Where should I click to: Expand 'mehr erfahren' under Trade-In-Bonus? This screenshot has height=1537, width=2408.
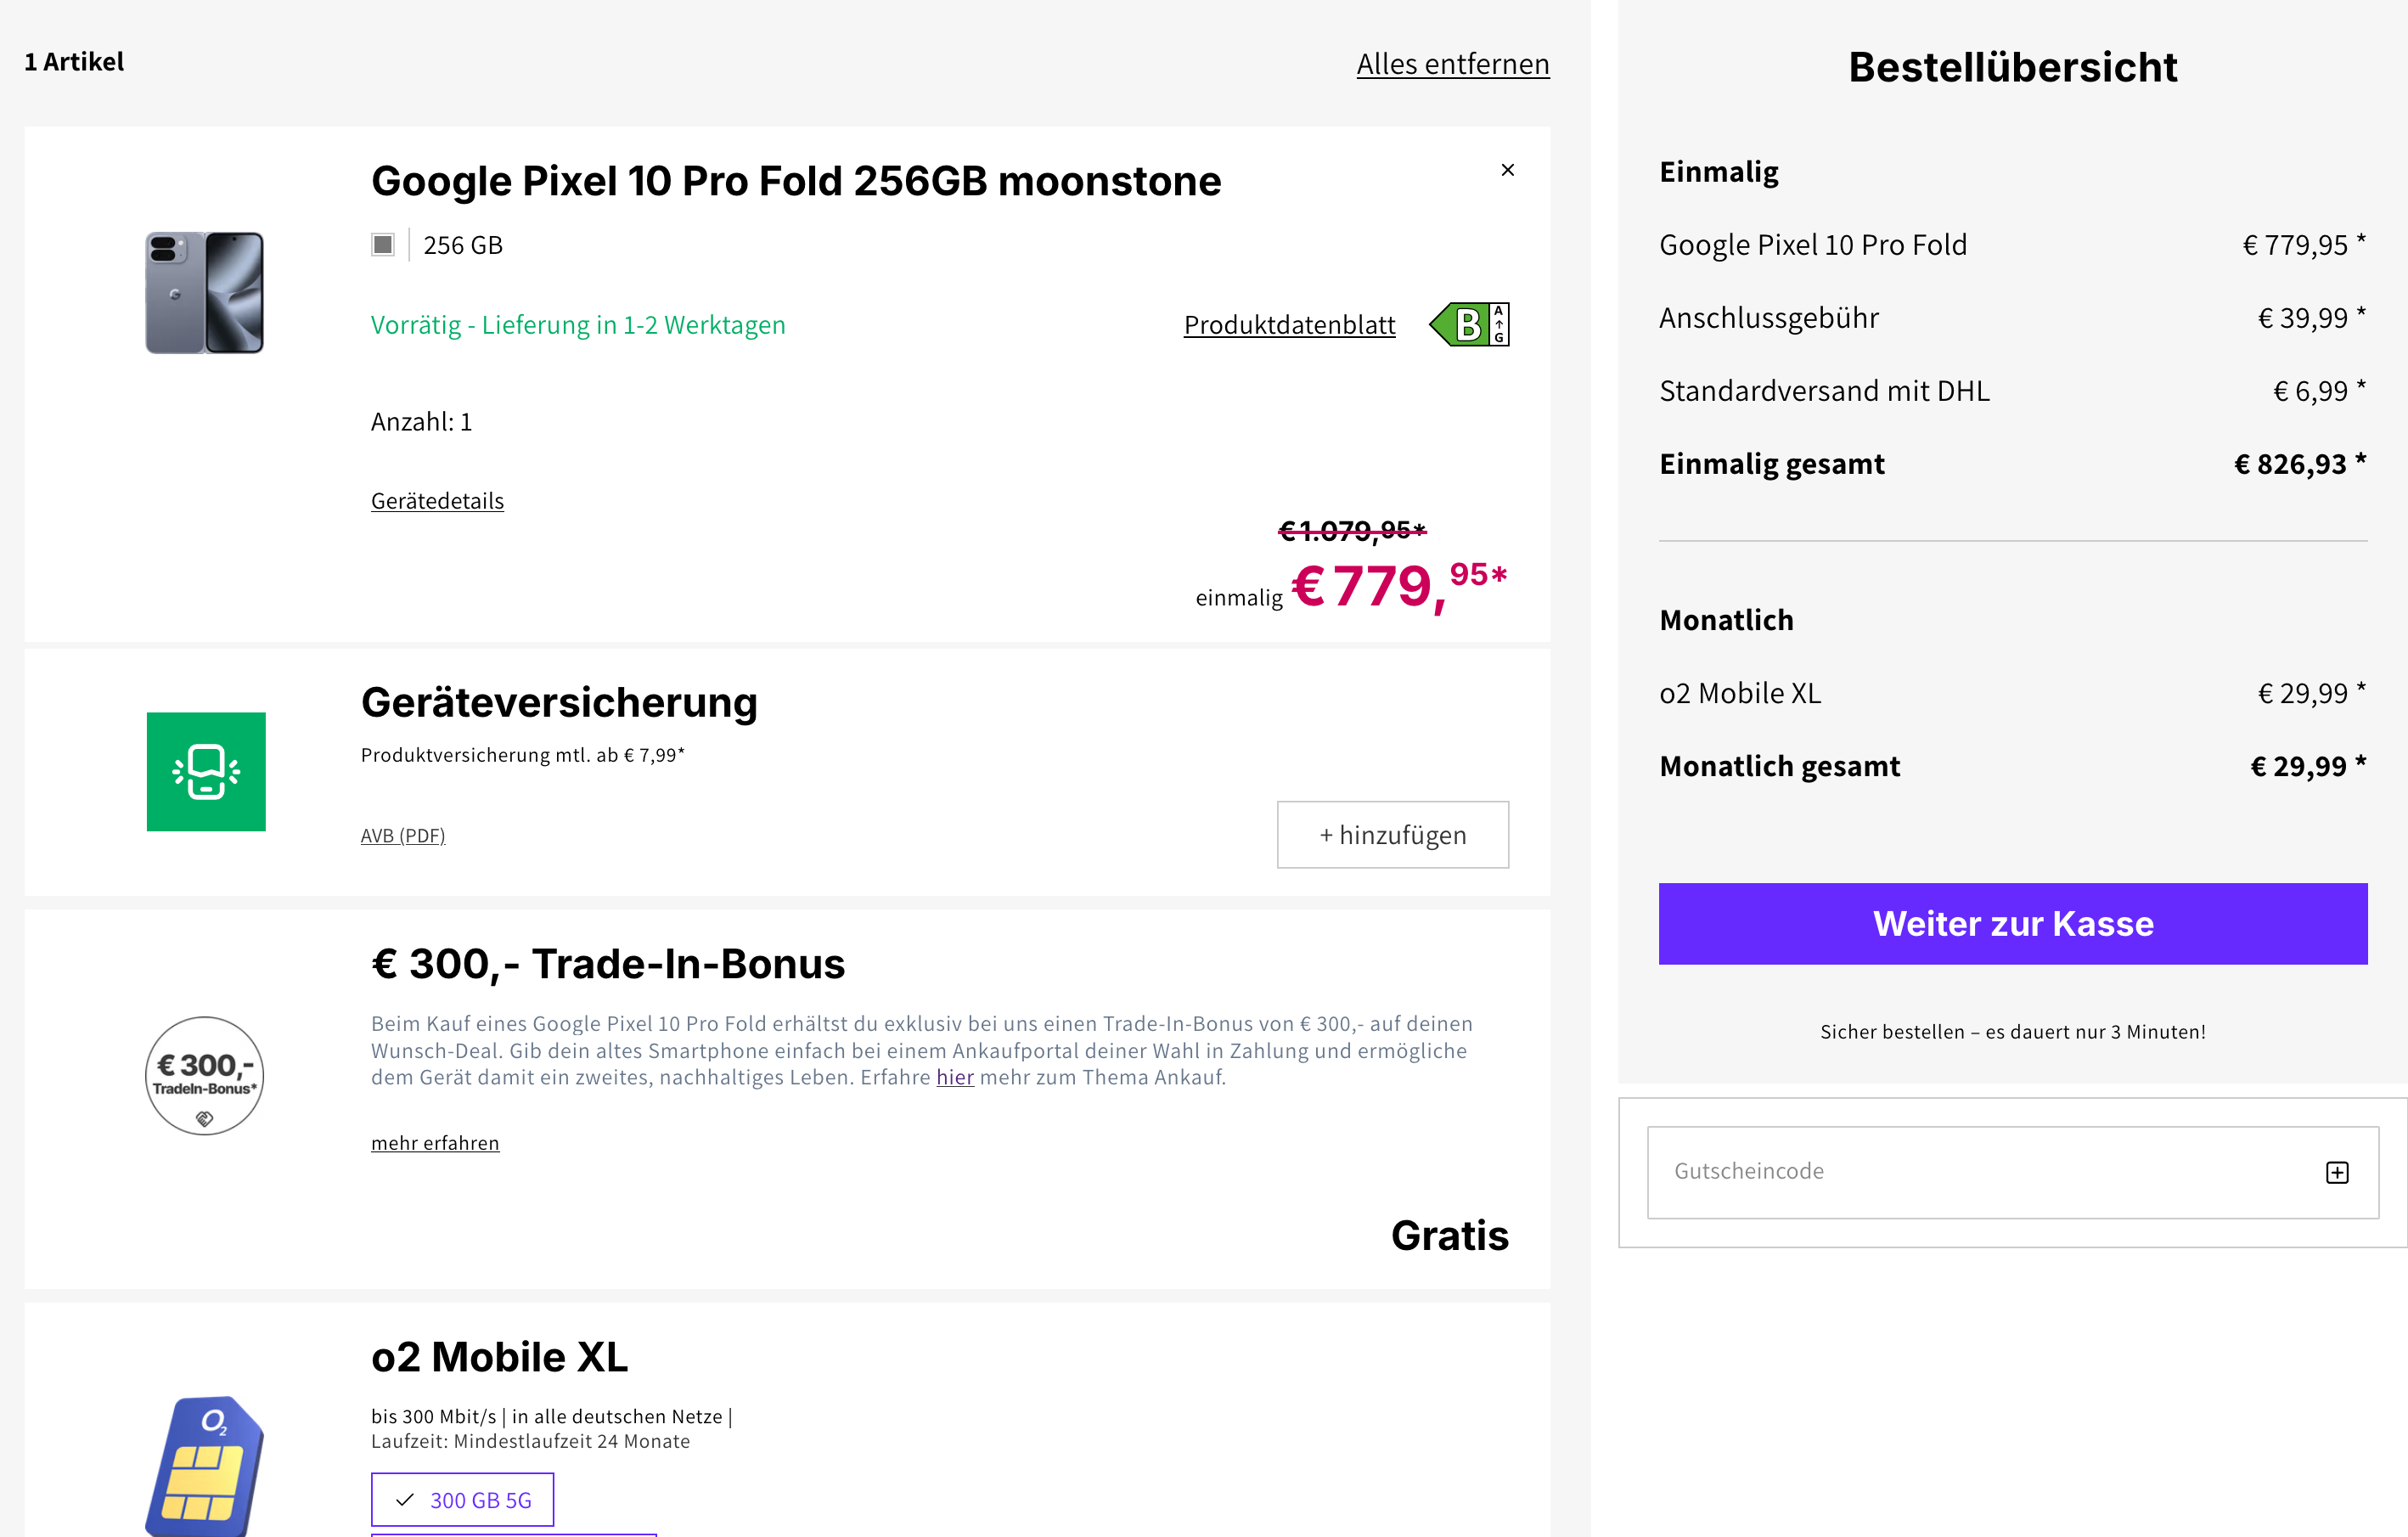click(x=435, y=1143)
